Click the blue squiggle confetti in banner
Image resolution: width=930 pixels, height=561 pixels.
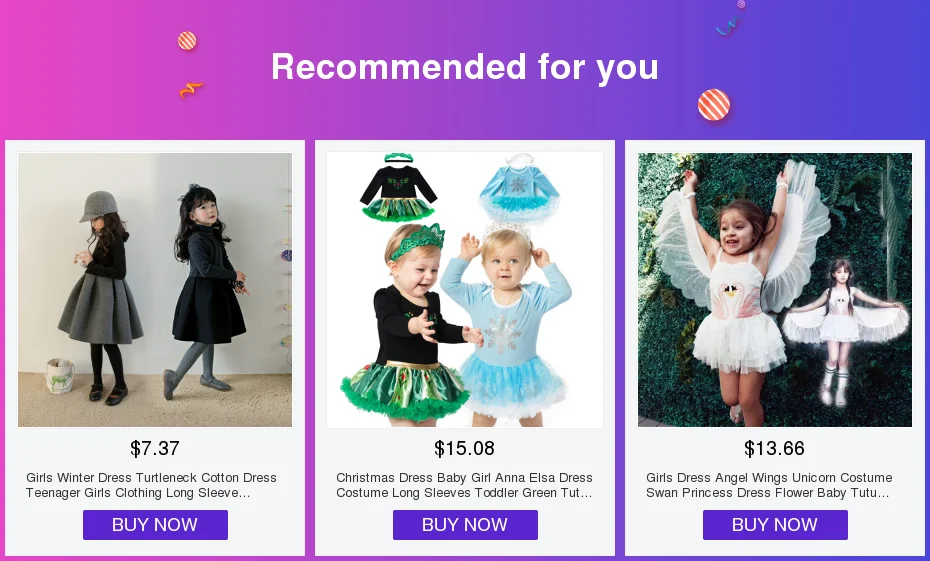[728, 26]
